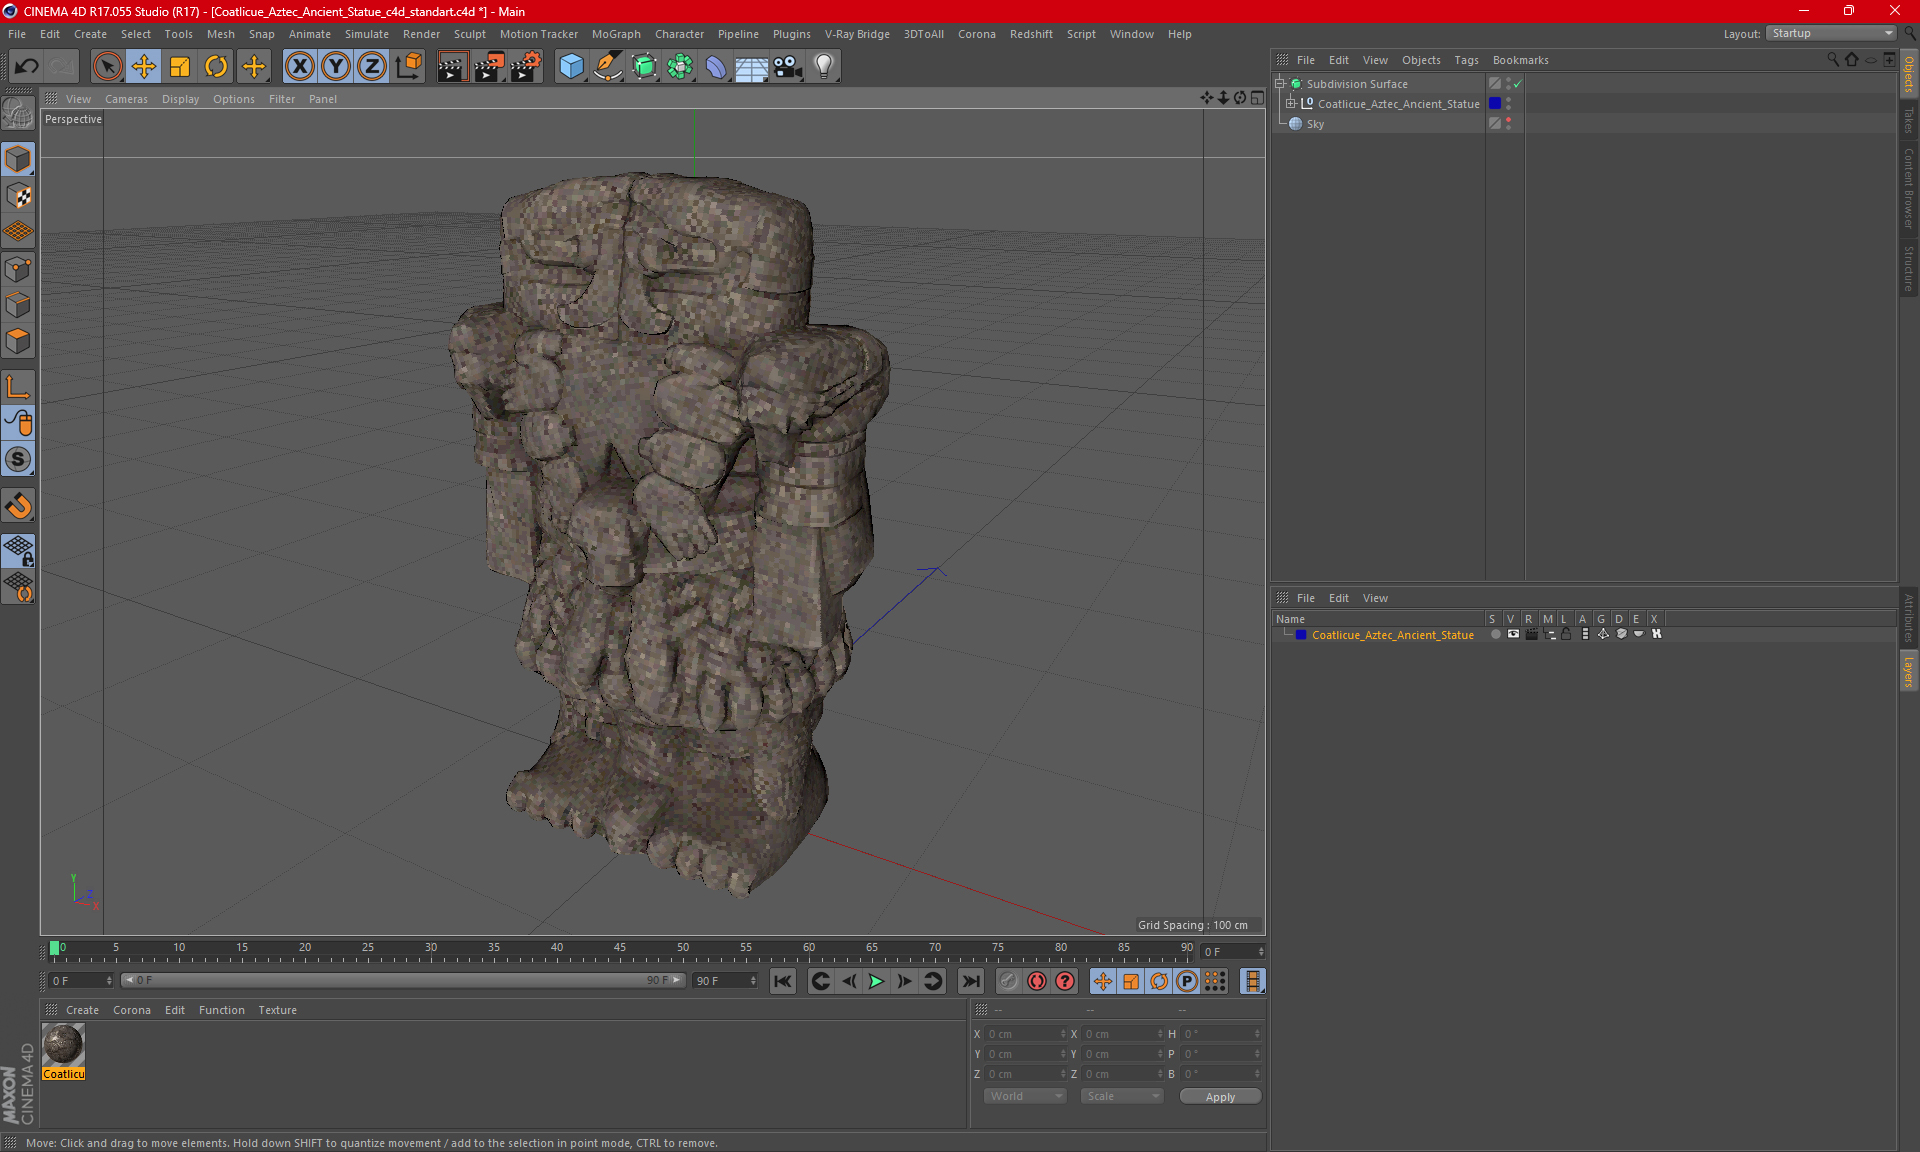Add a Camera object
The height and width of the screenshot is (1152, 1920).
tap(788, 67)
